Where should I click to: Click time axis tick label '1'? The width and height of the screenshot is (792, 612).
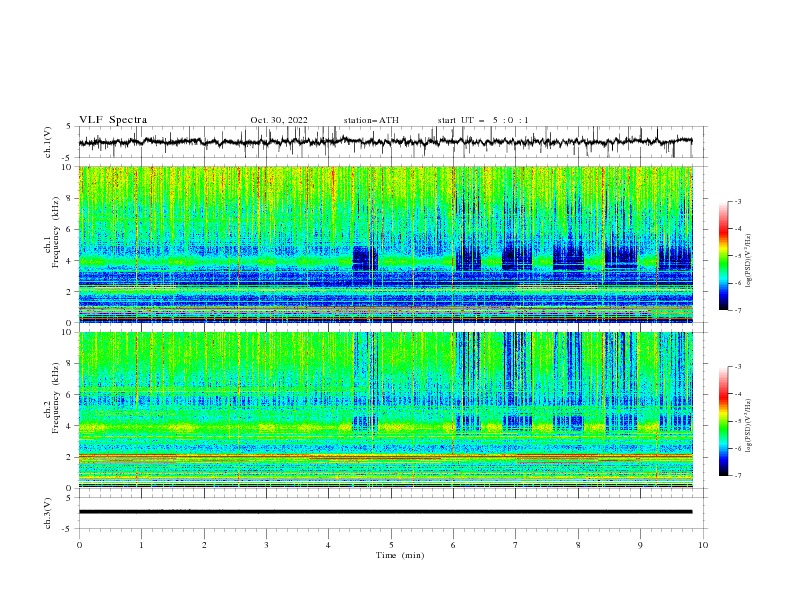(141, 545)
